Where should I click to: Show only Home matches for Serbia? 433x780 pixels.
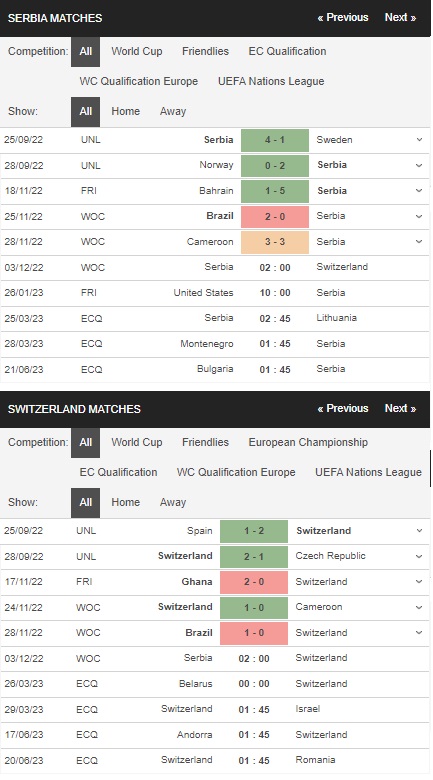pyautogui.click(x=125, y=111)
